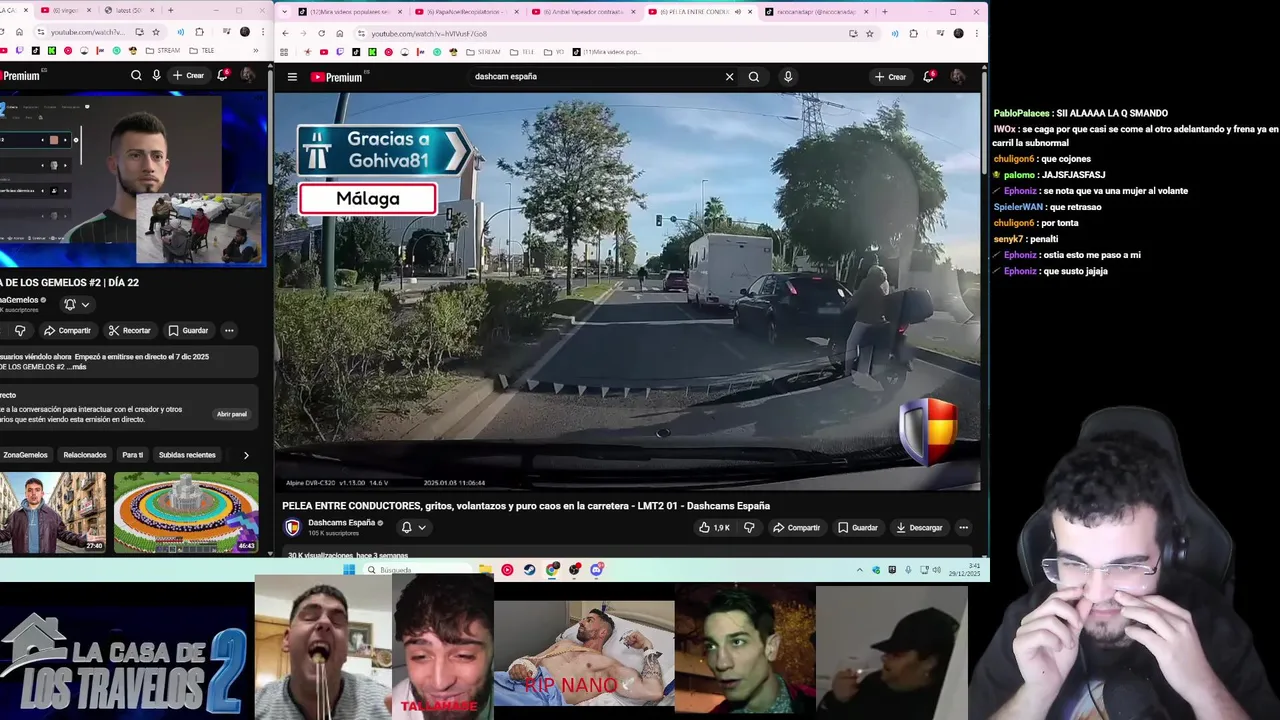Click Guardar under the dashcam video
The image size is (1280, 720).
pos(858,527)
